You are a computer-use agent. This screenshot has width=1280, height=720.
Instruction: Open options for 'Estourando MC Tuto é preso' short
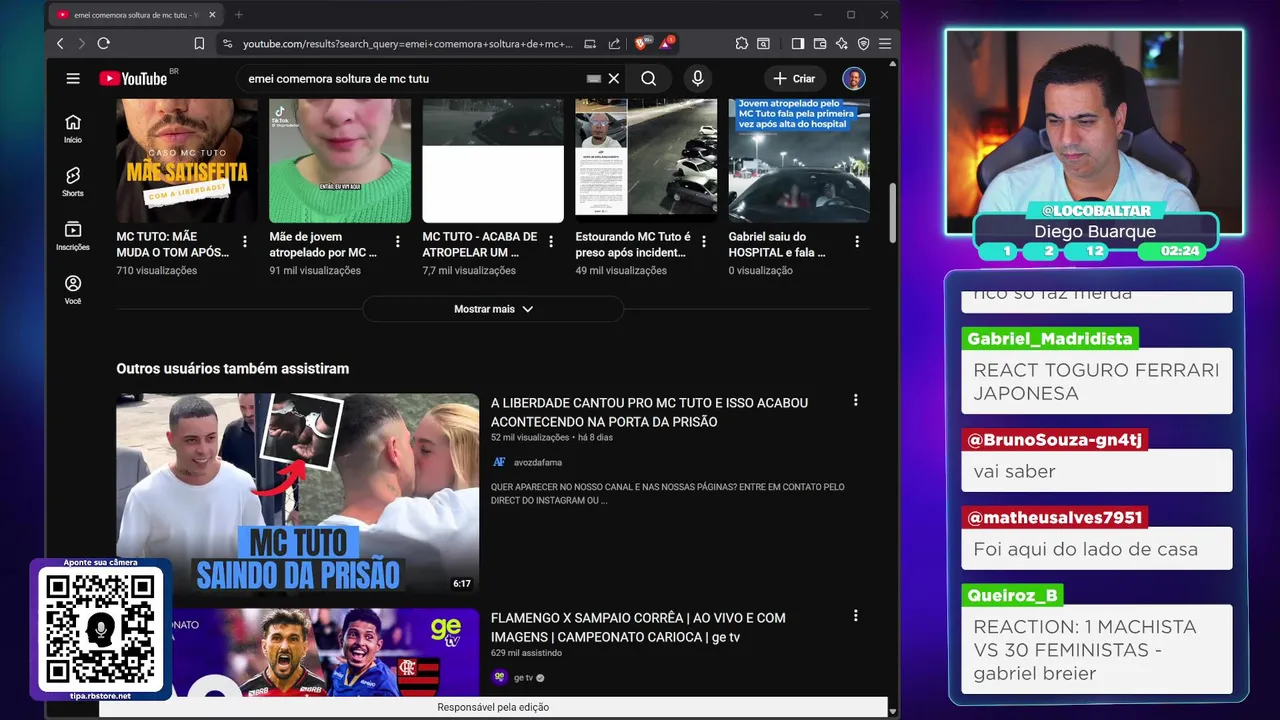(x=704, y=241)
